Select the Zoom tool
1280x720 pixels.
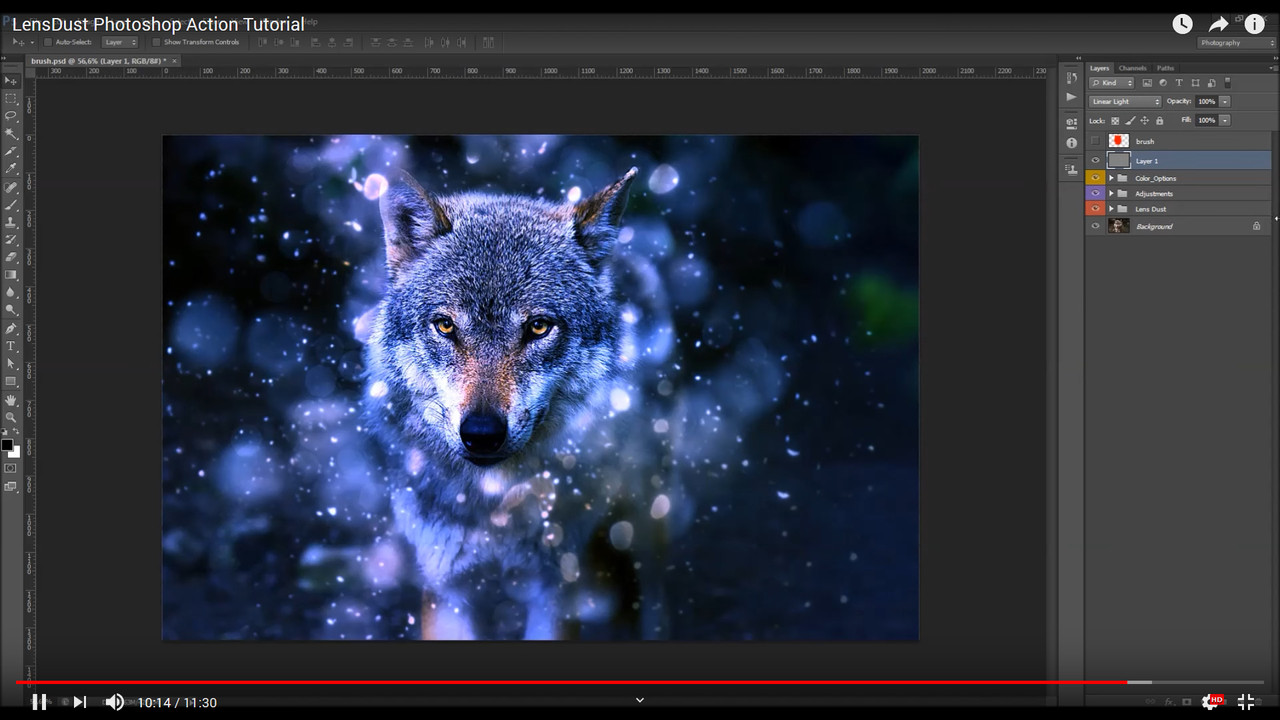[11, 417]
